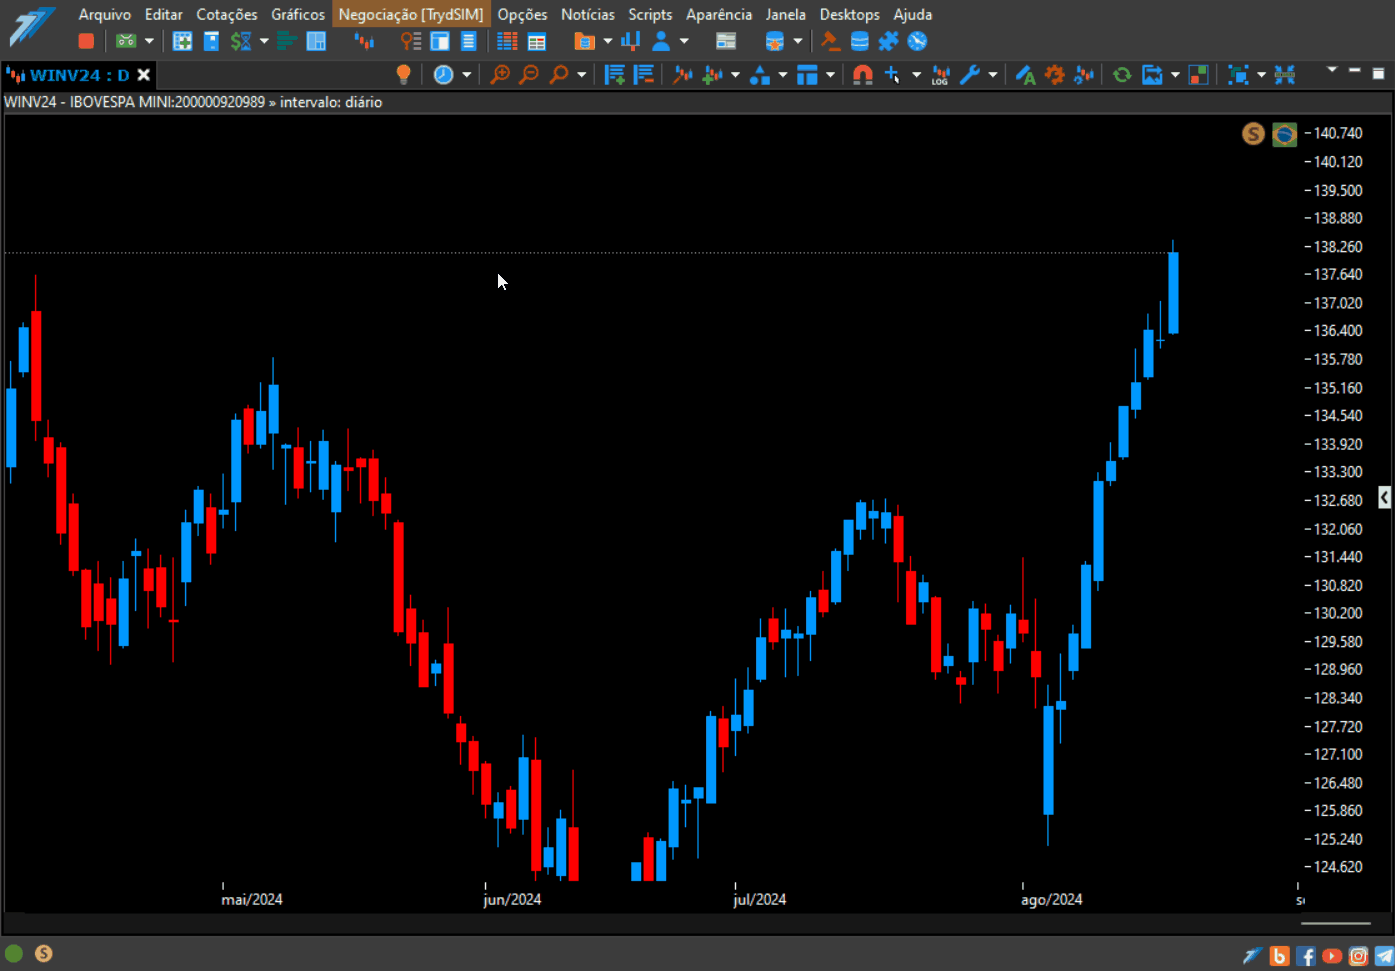Click the horizontal scrollbar below the chart

tap(1336, 923)
